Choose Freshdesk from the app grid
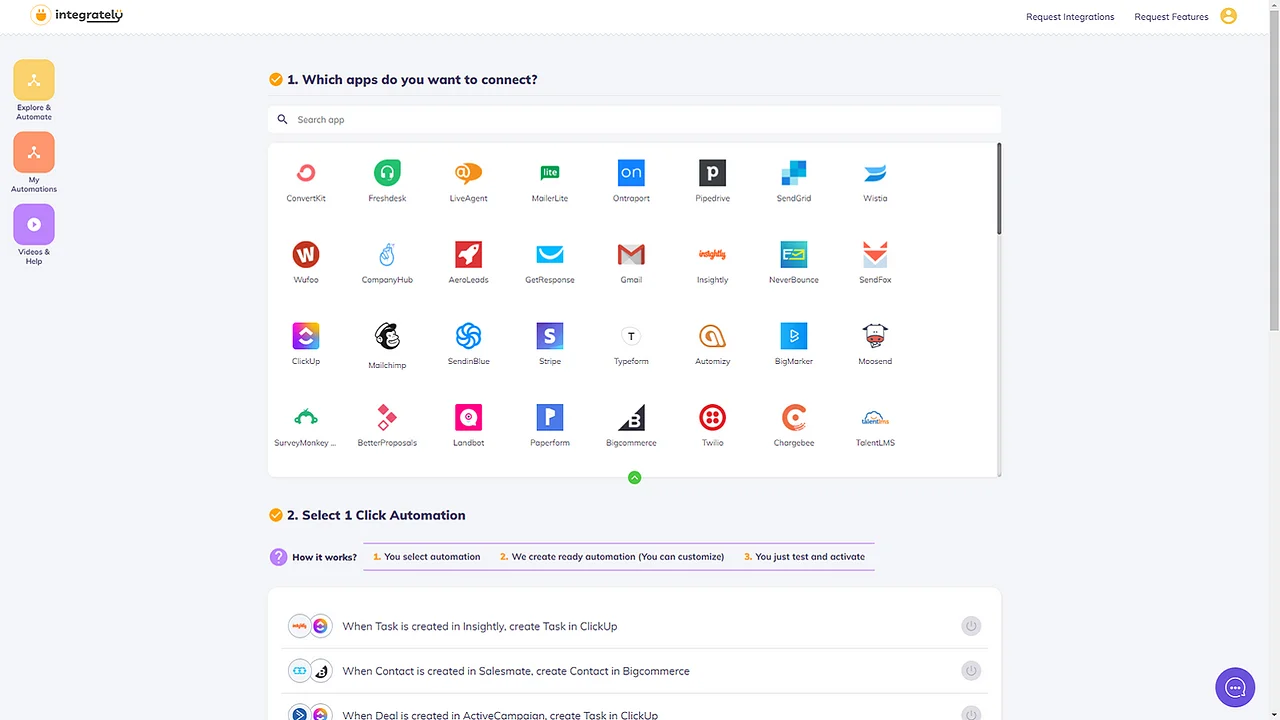Viewport: 1280px width, 720px height. click(x=387, y=172)
